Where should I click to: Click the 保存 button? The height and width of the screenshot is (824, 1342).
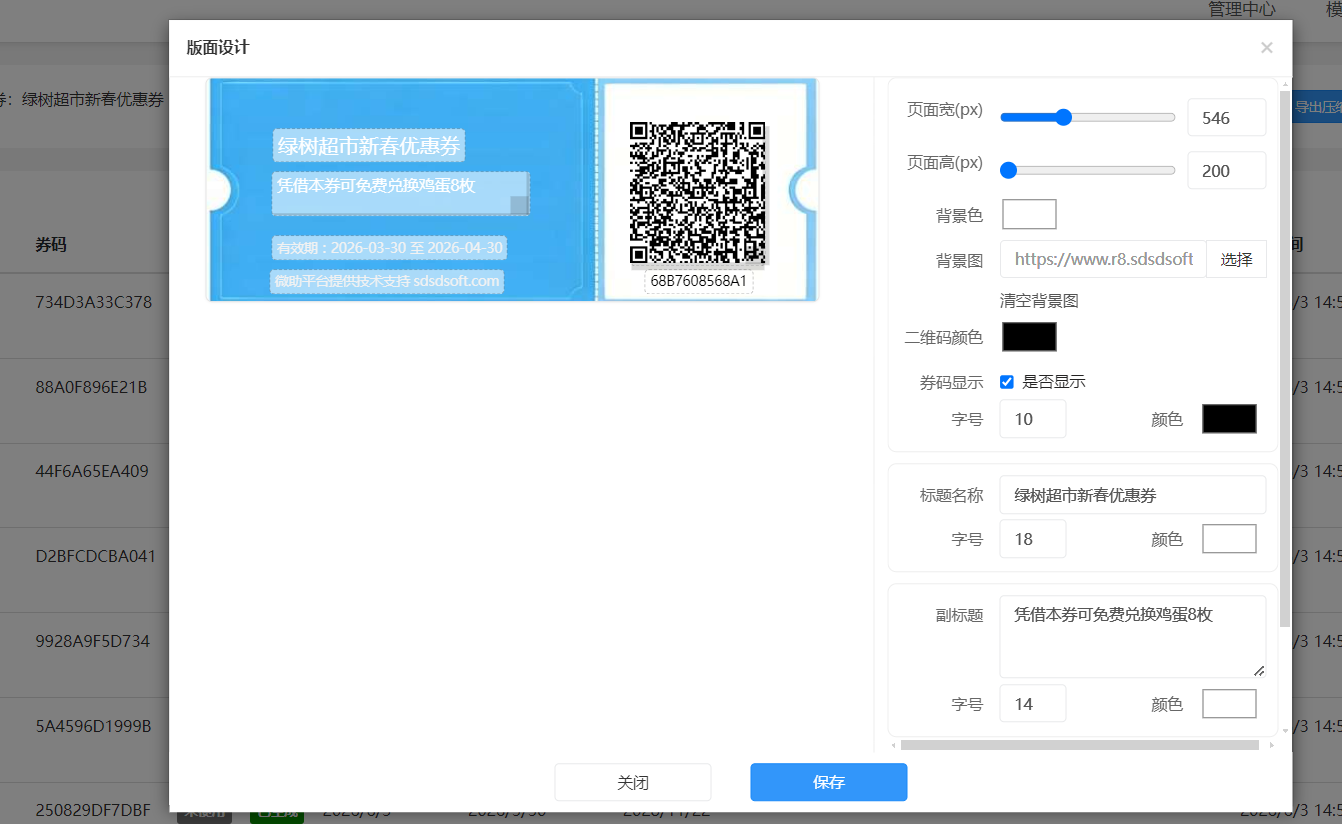(829, 782)
